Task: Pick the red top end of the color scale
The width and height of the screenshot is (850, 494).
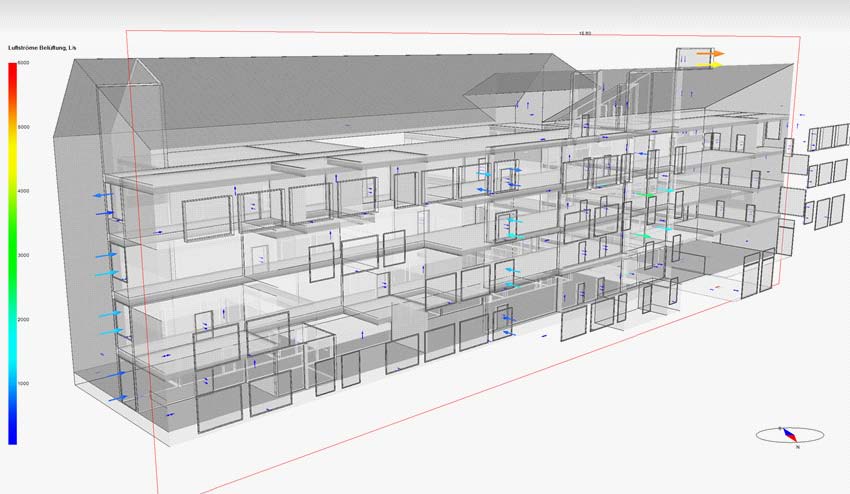Action: (x=12, y=70)
